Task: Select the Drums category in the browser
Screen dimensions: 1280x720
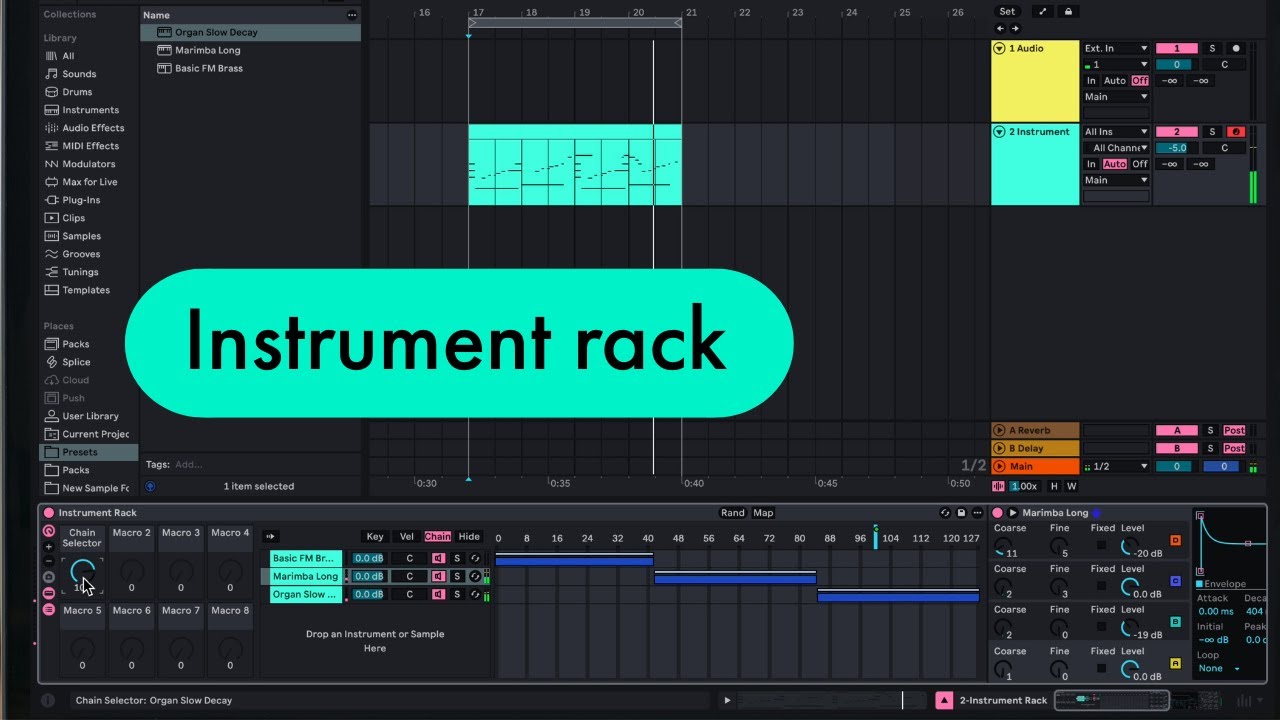Action: tap(77, 92)
